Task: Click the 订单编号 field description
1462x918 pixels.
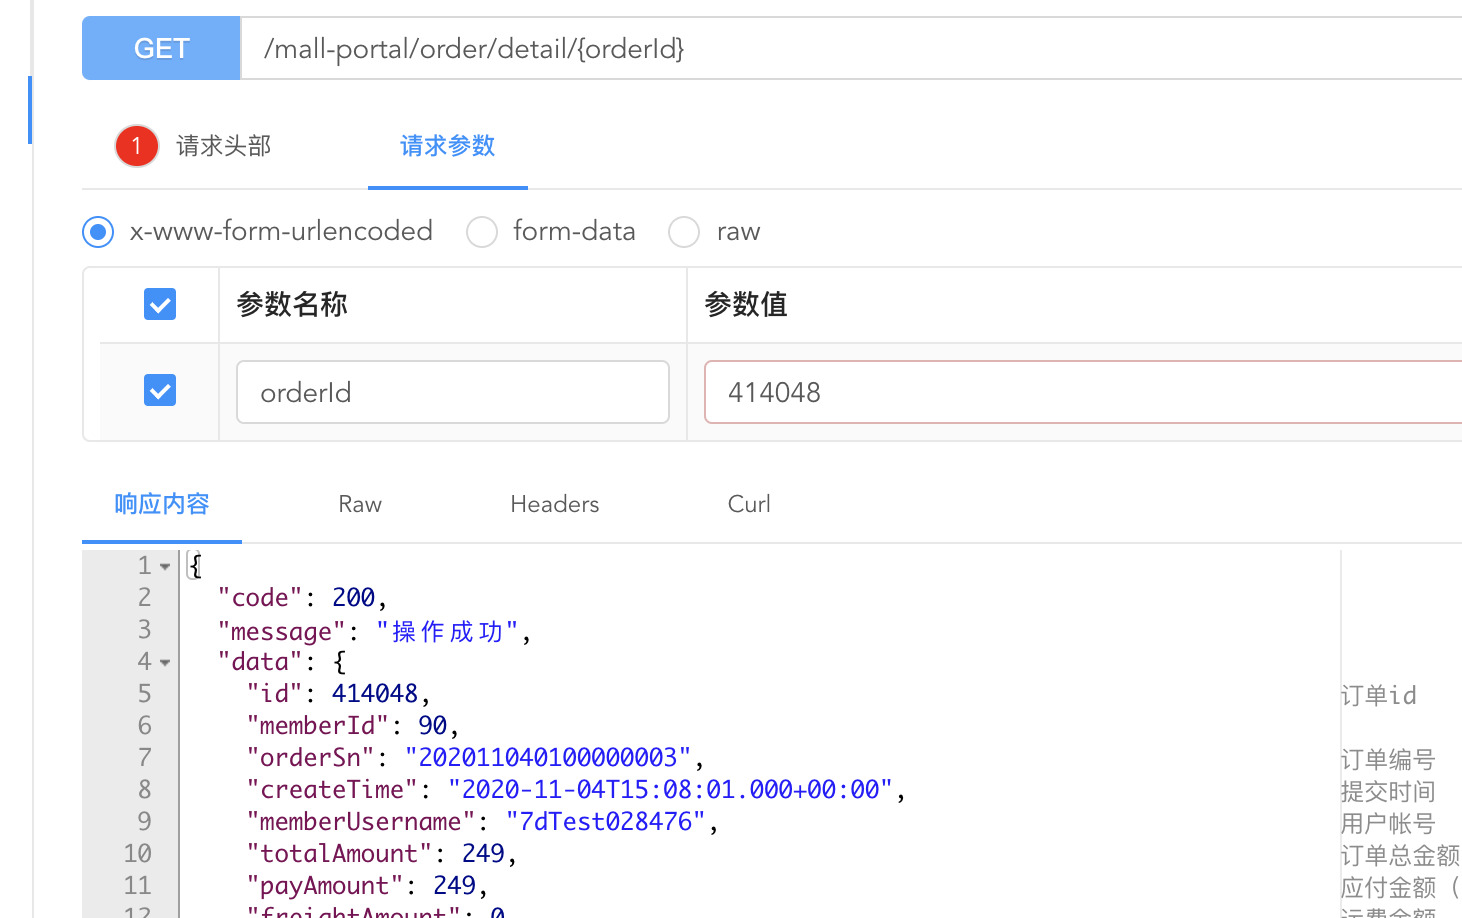Action: tap(1388, 759)
